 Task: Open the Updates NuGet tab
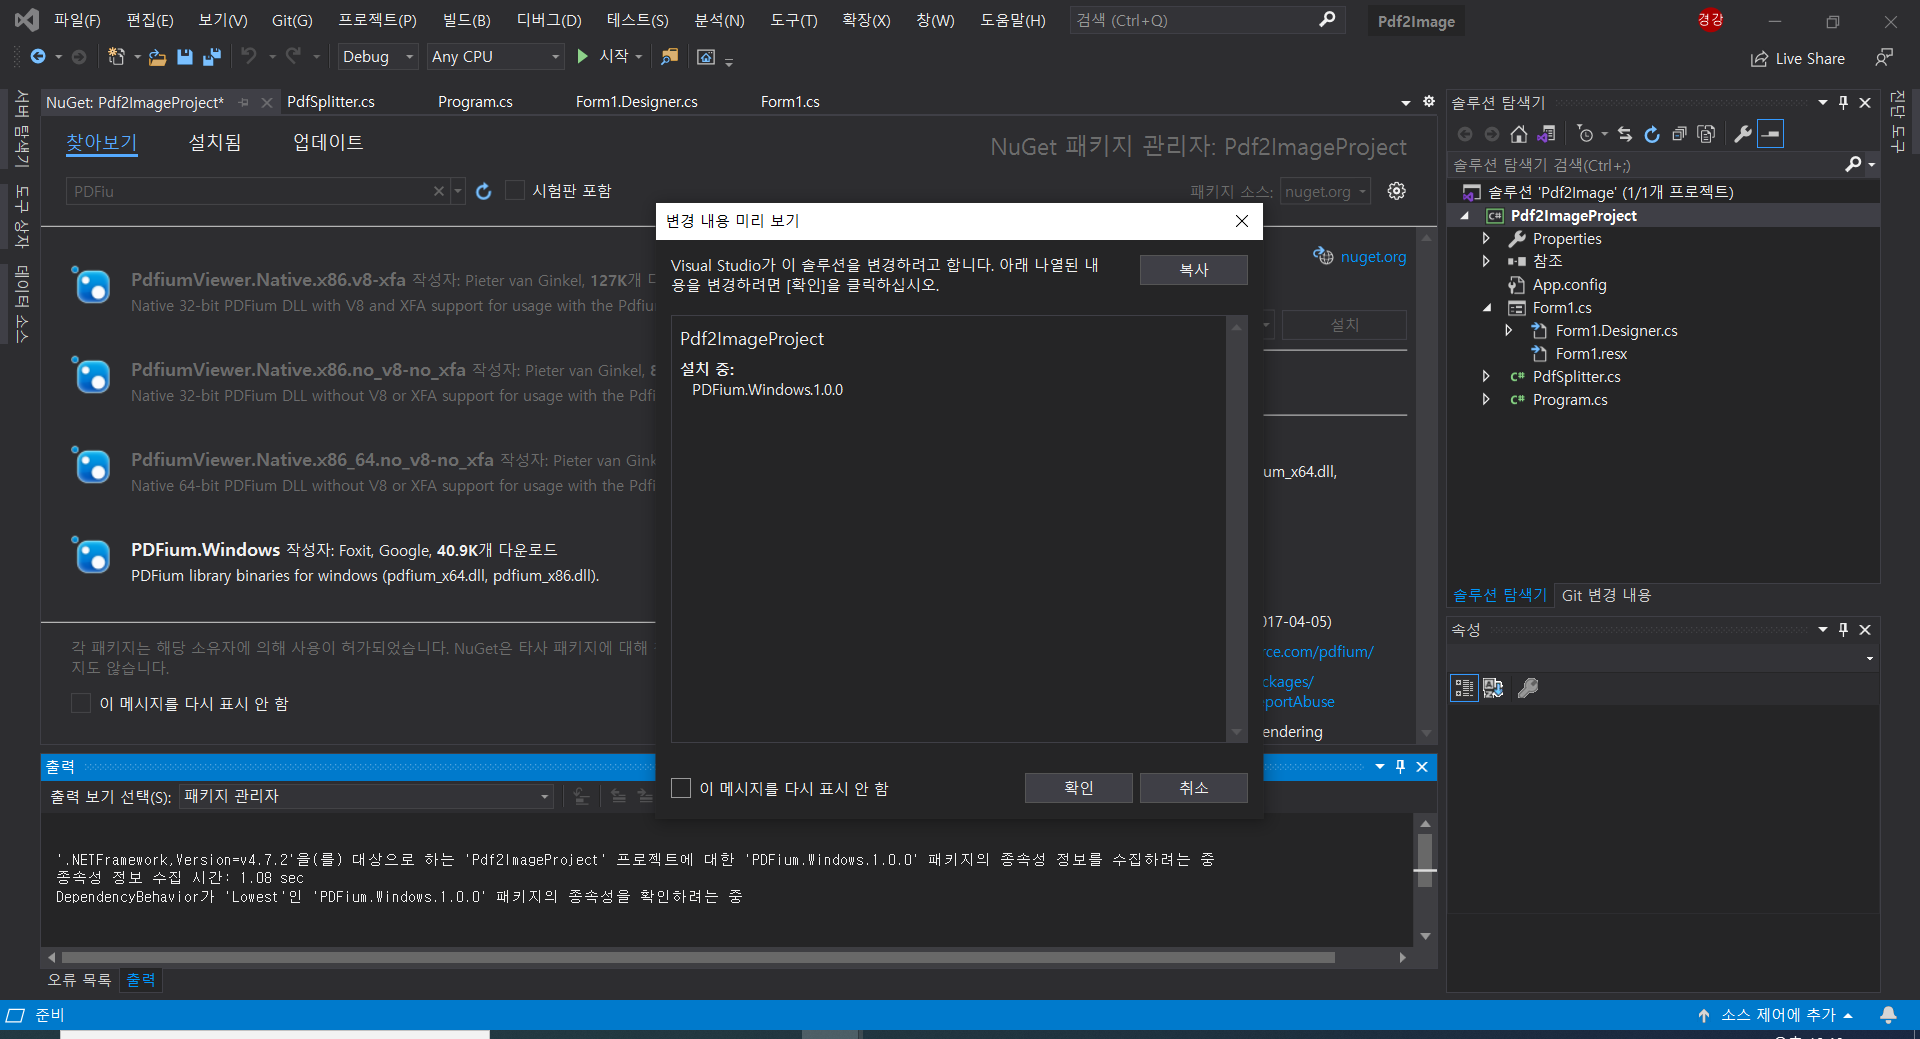tap(328, 142)
